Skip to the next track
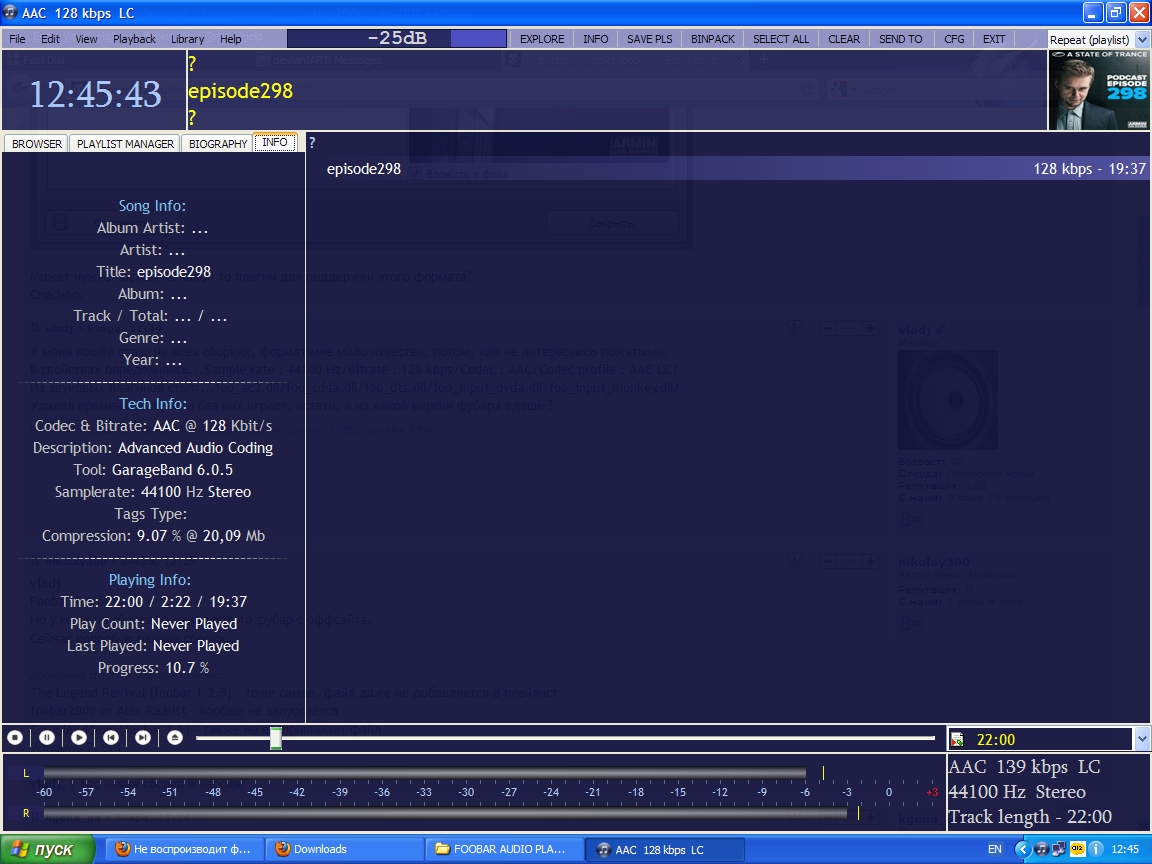 pos(143,738)
